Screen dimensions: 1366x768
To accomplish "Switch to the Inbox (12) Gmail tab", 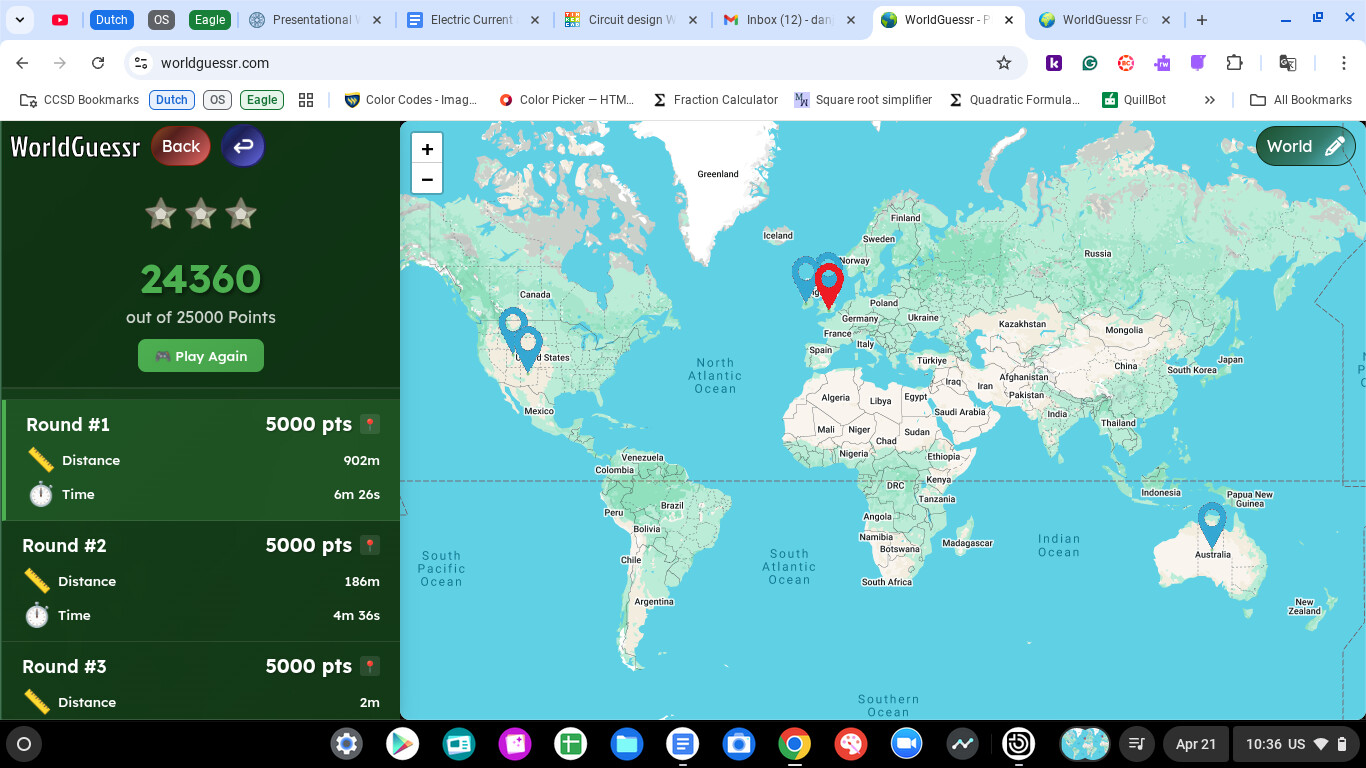I will 795,20.
